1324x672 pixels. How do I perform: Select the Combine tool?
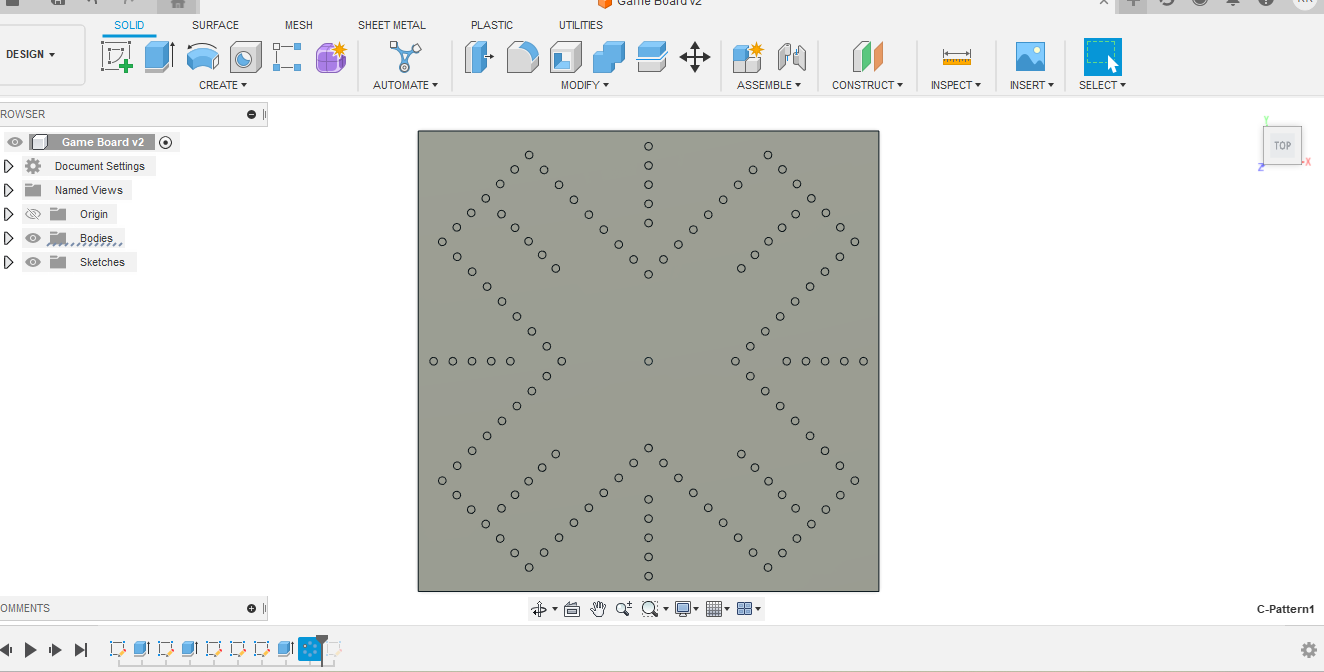[608, 57]
